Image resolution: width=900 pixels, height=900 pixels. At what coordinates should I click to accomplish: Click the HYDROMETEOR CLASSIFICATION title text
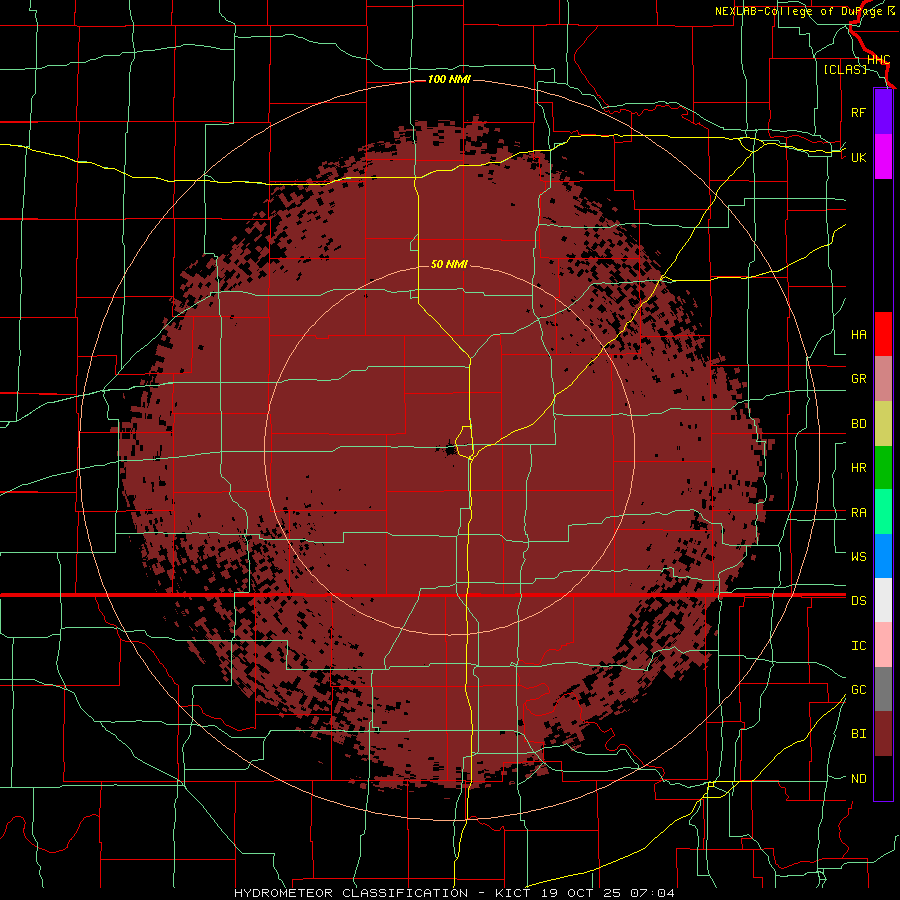351,893
